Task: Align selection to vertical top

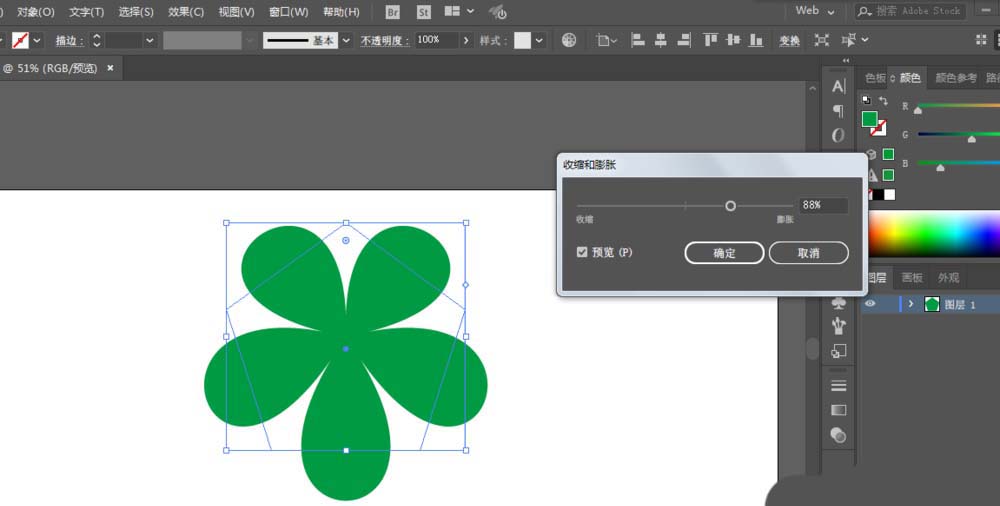Action: (x=710, y=40)
